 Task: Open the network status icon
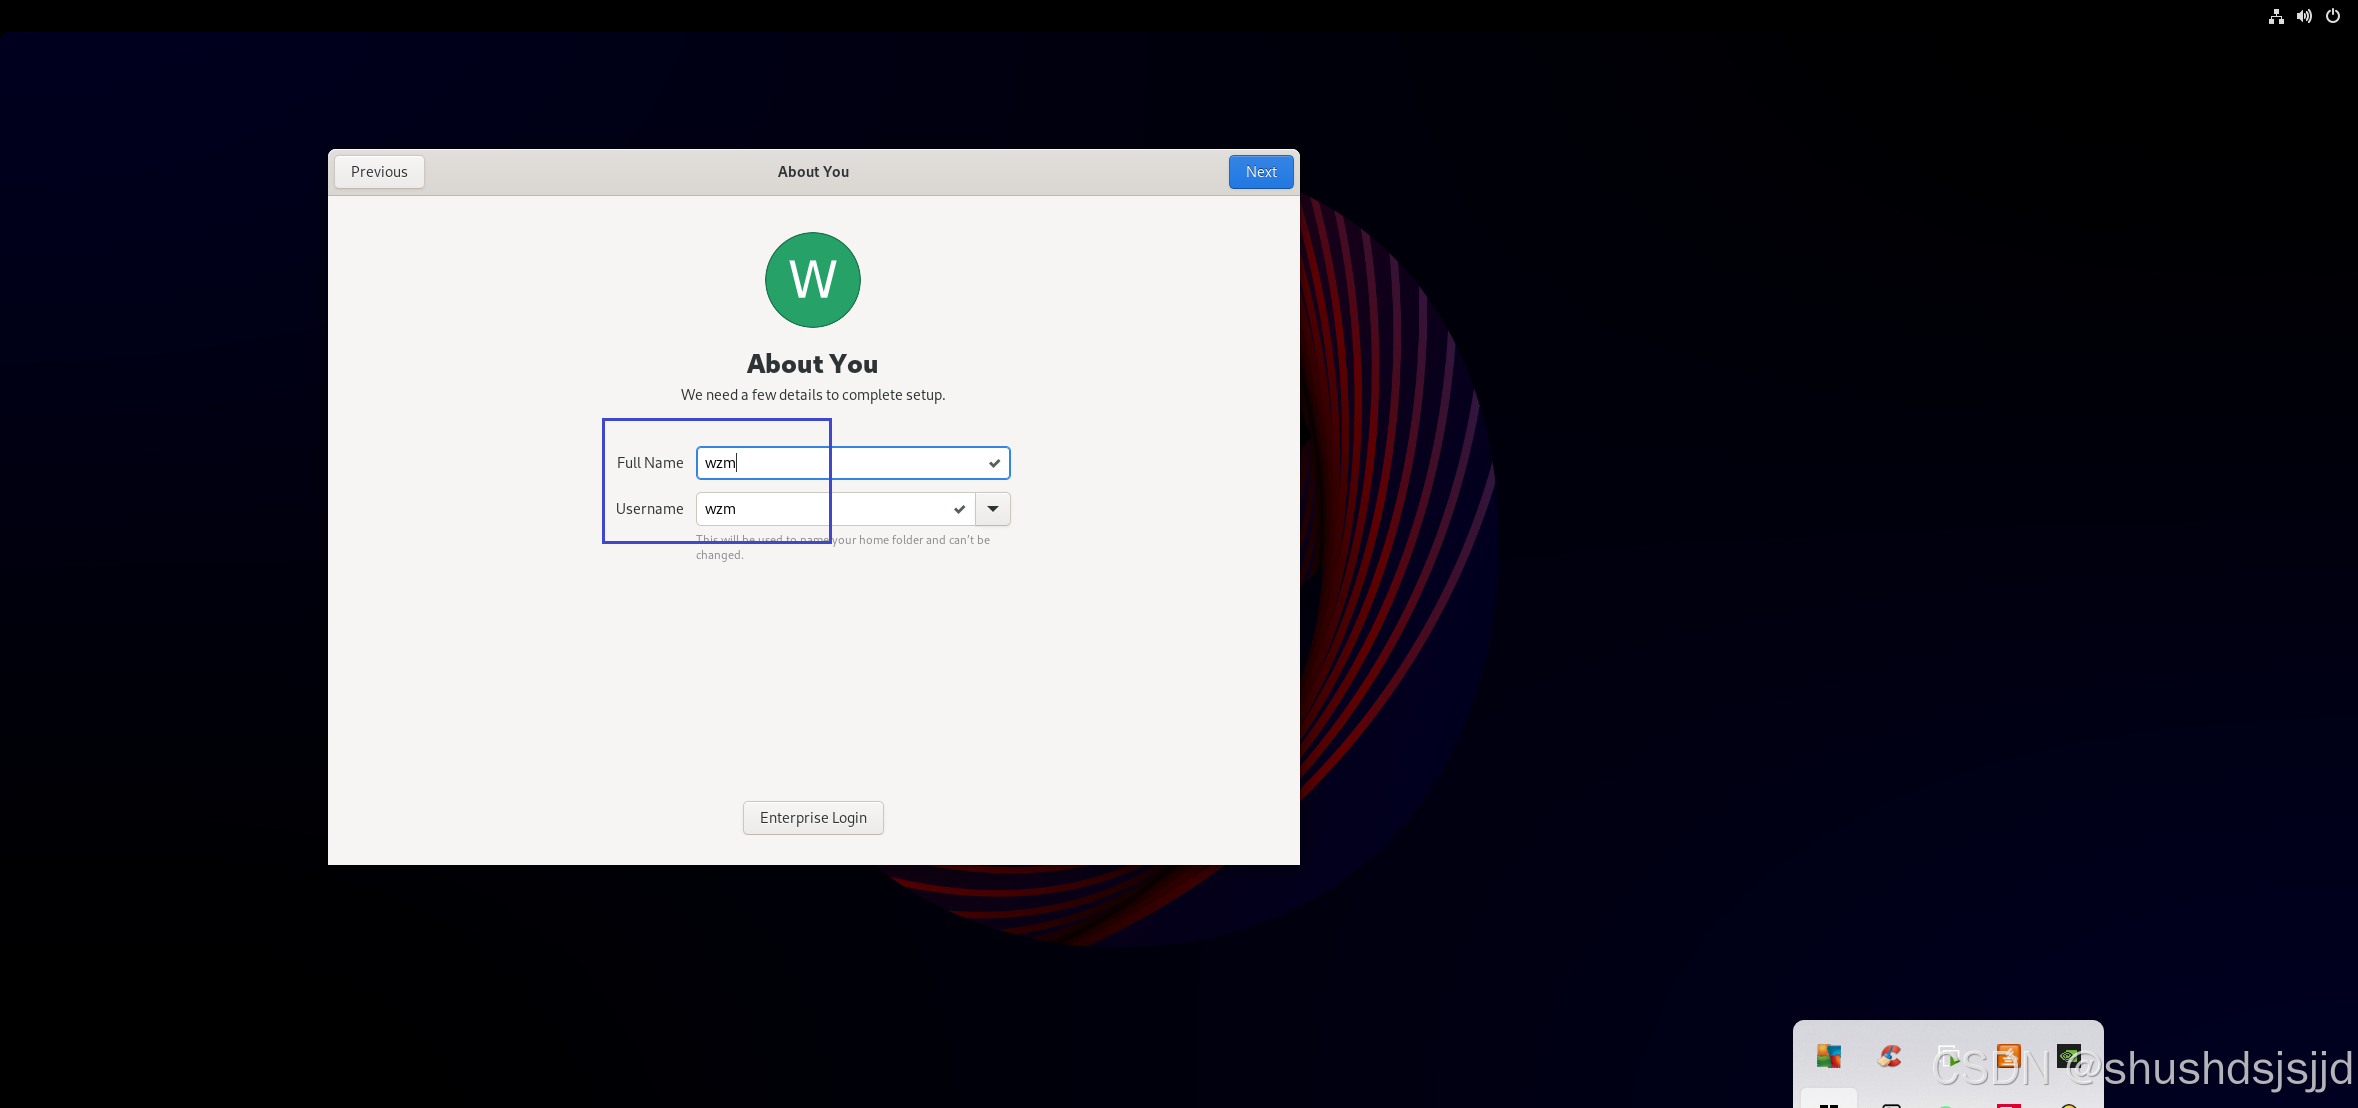(2276, 16)
